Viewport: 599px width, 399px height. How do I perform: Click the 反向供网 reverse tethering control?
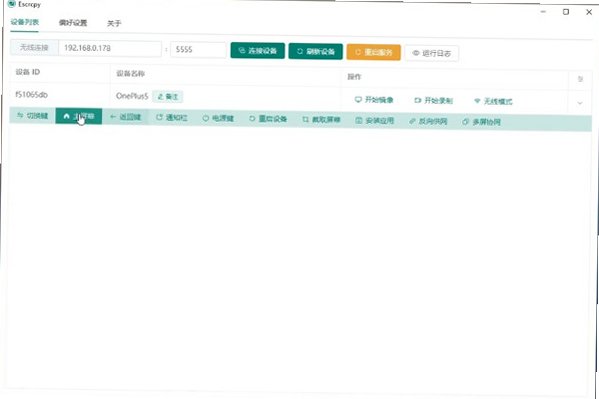coord(428,122)
